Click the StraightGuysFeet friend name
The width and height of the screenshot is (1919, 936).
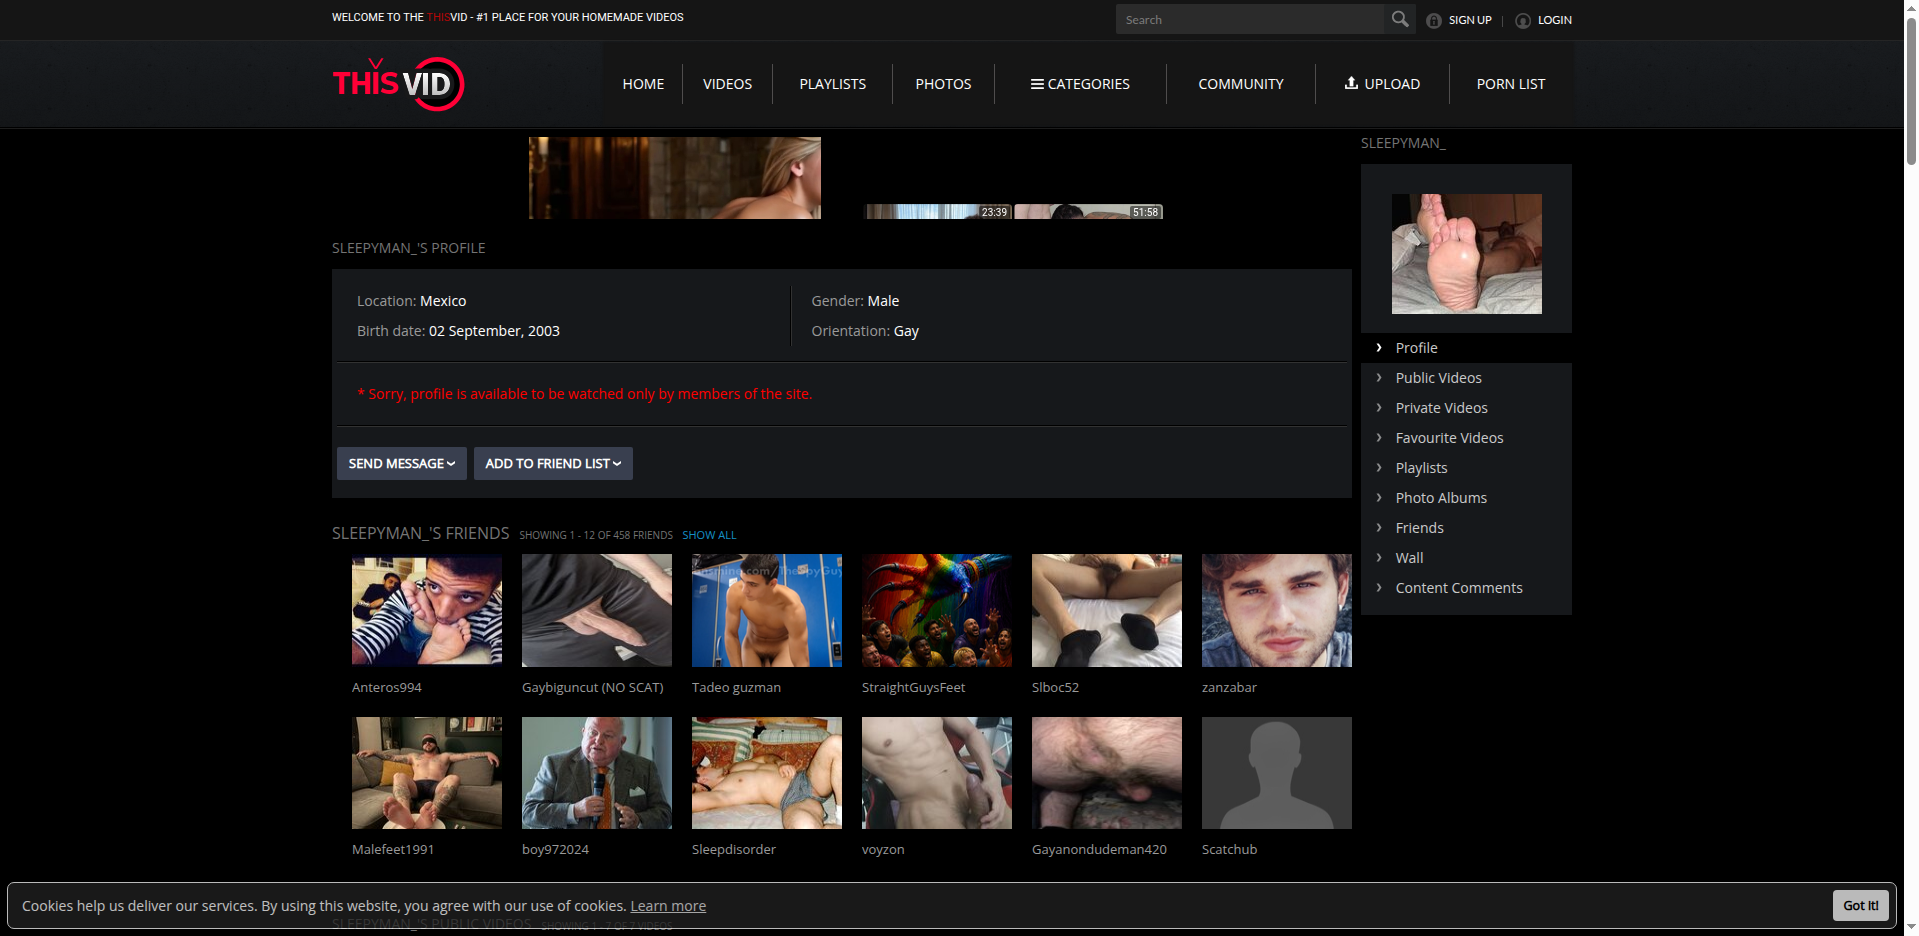(914, 687)
